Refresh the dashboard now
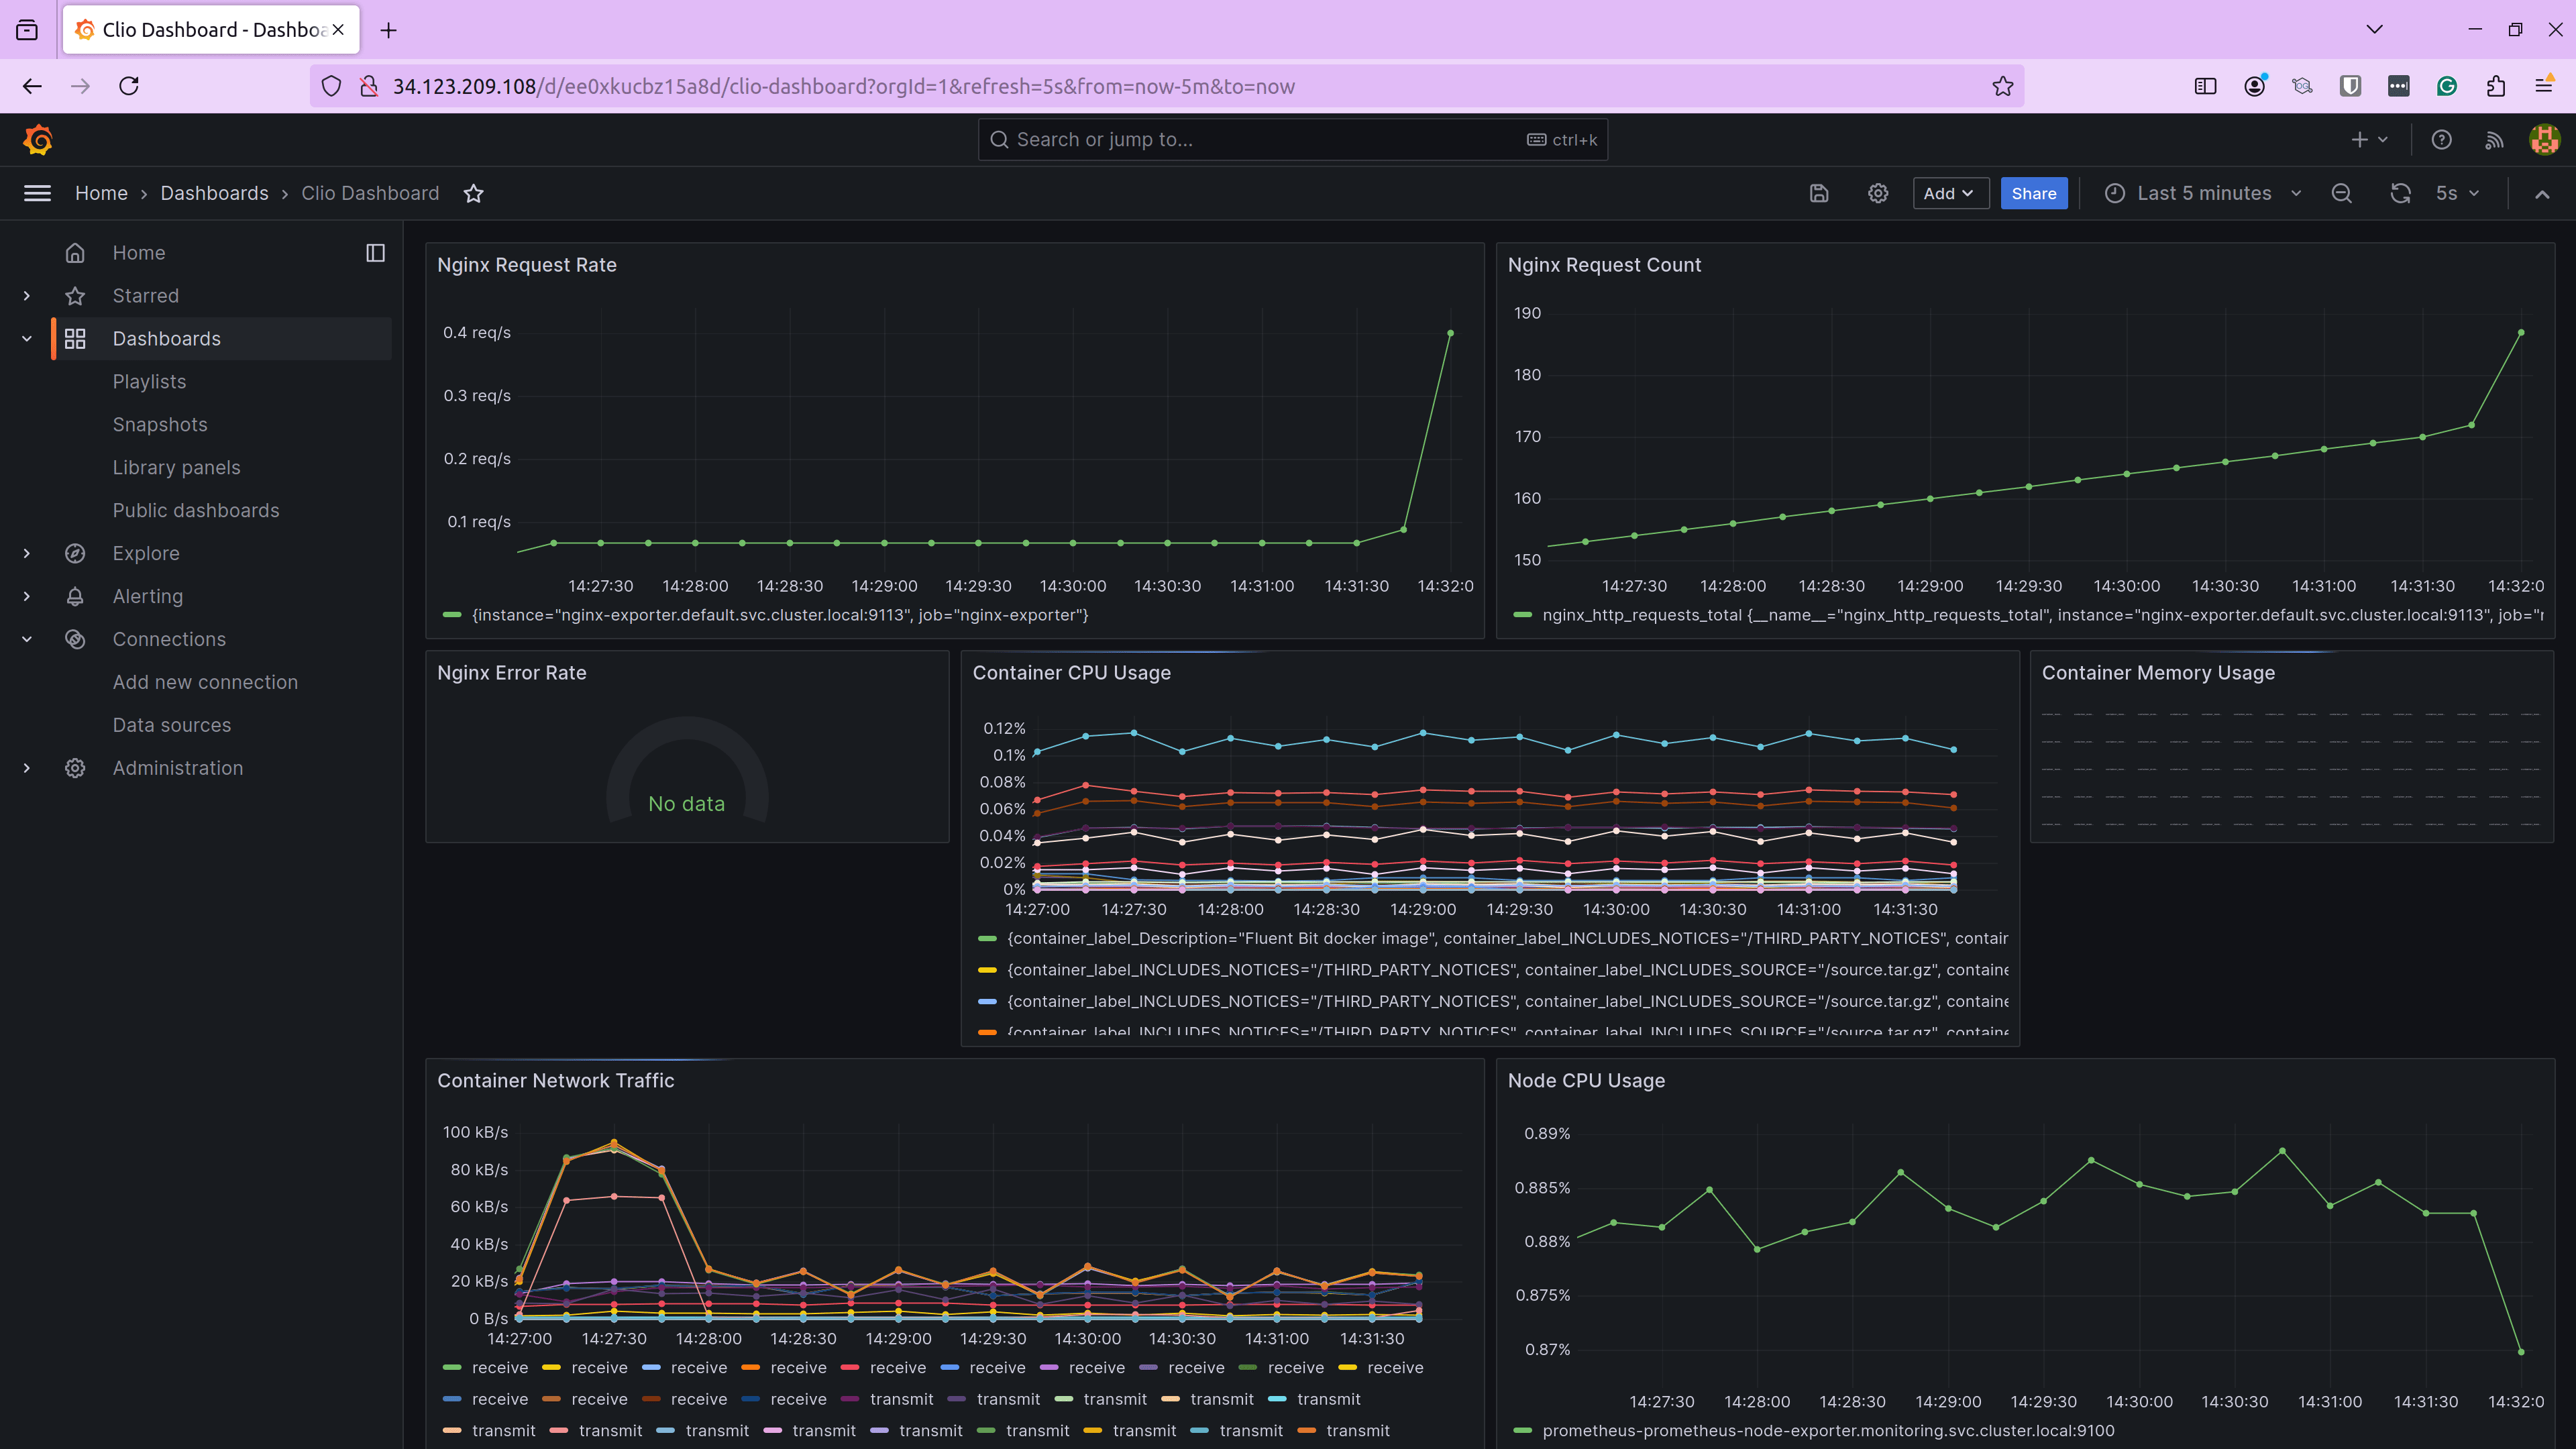 [x=2400, y=193]
